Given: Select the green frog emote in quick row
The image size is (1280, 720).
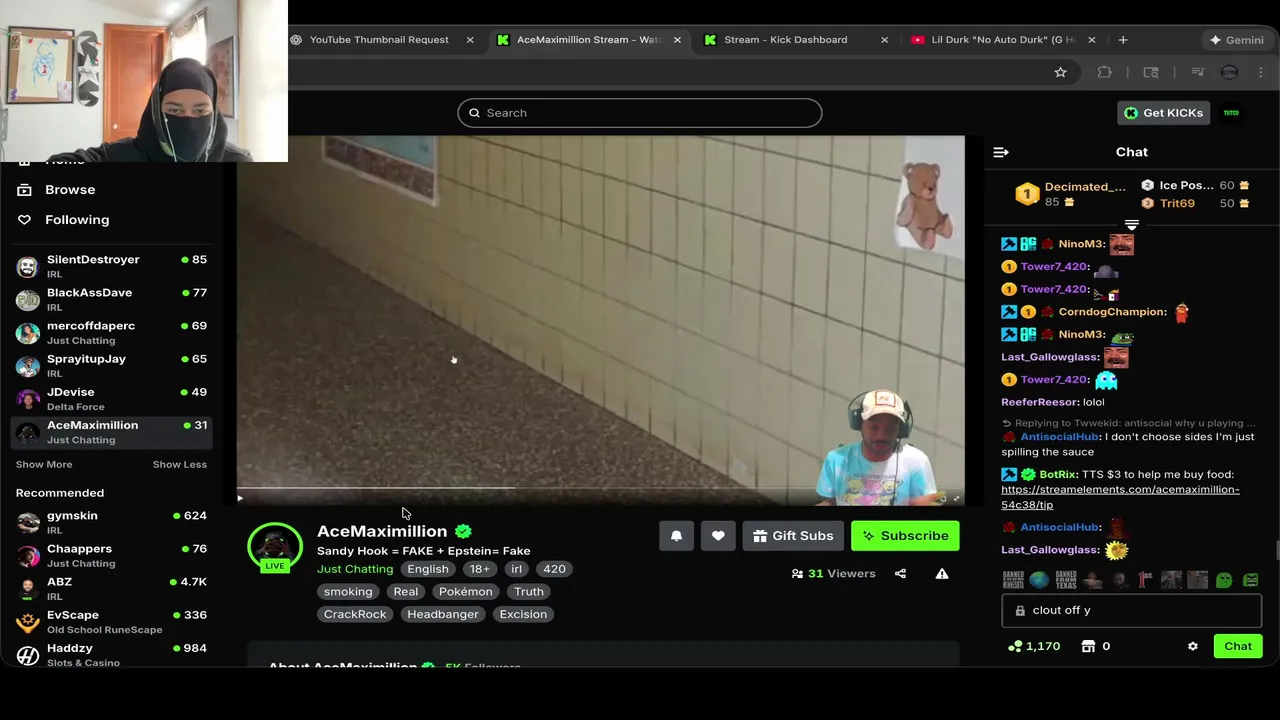Looking at the screenshot, I should click(1224, 580).
